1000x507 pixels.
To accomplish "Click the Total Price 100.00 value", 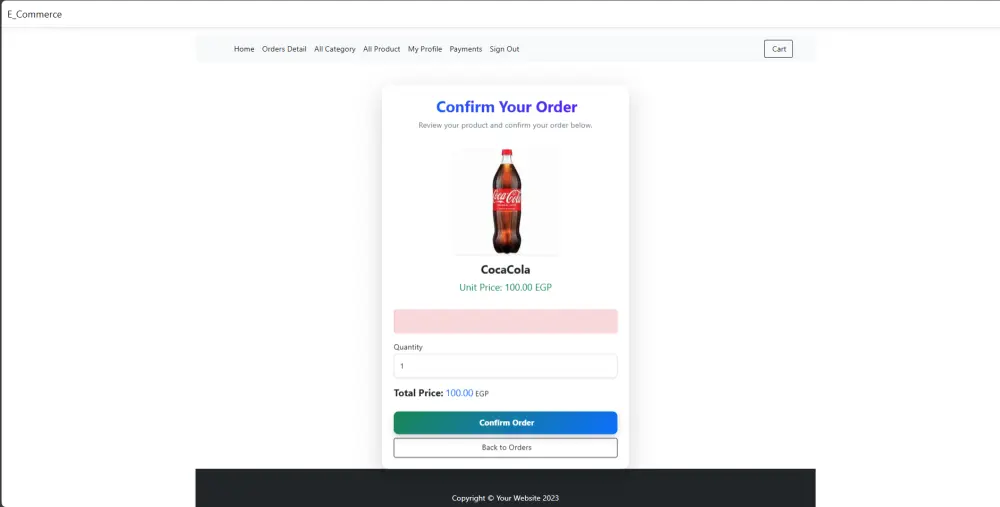I will pyautogui.click(x=459, y=393).
